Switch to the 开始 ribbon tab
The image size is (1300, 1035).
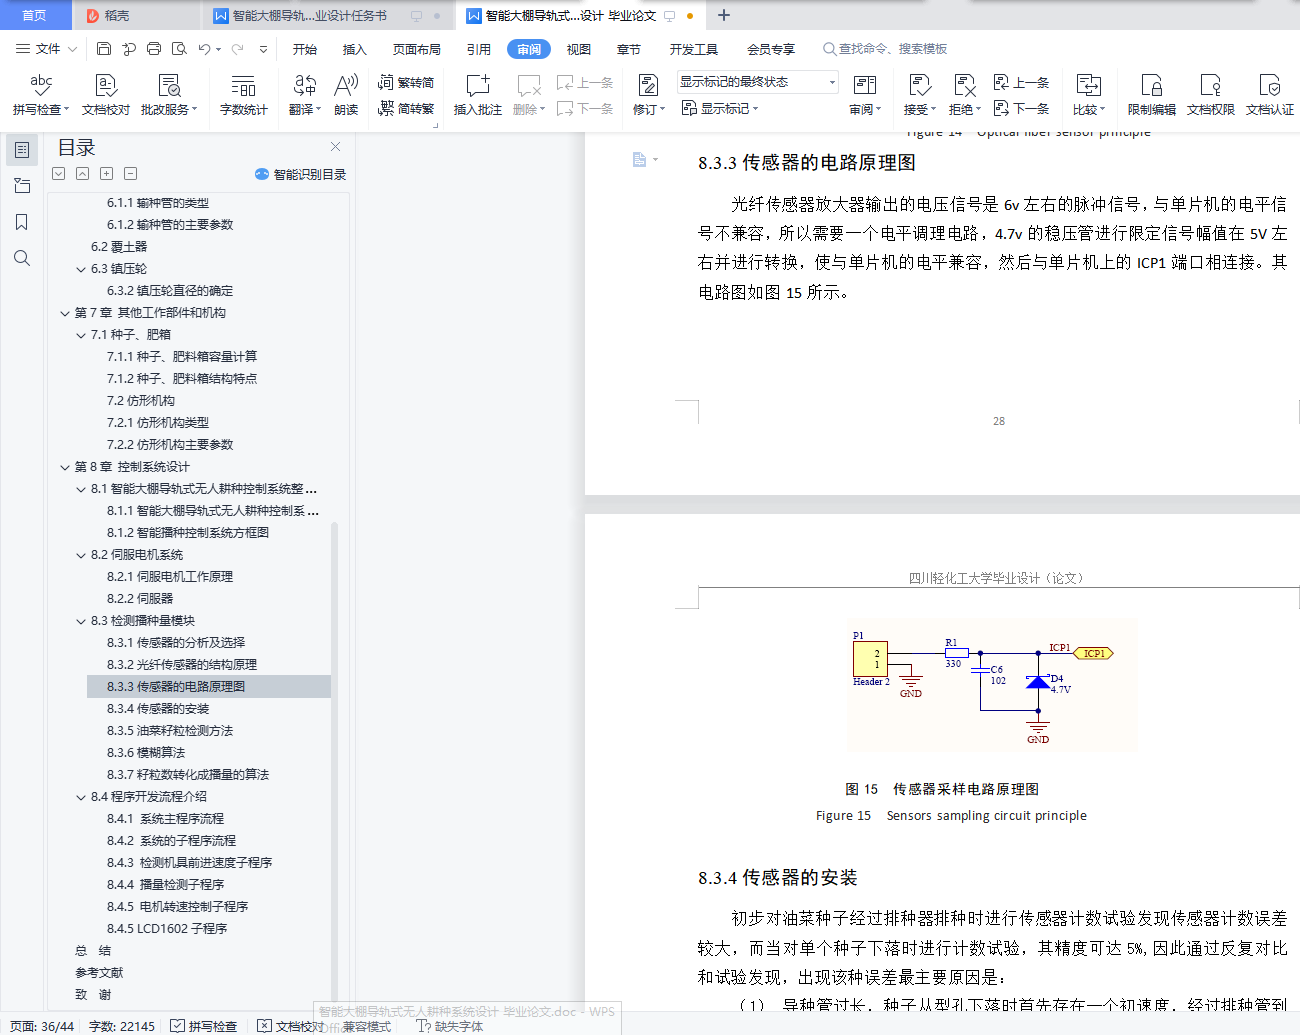304,49
